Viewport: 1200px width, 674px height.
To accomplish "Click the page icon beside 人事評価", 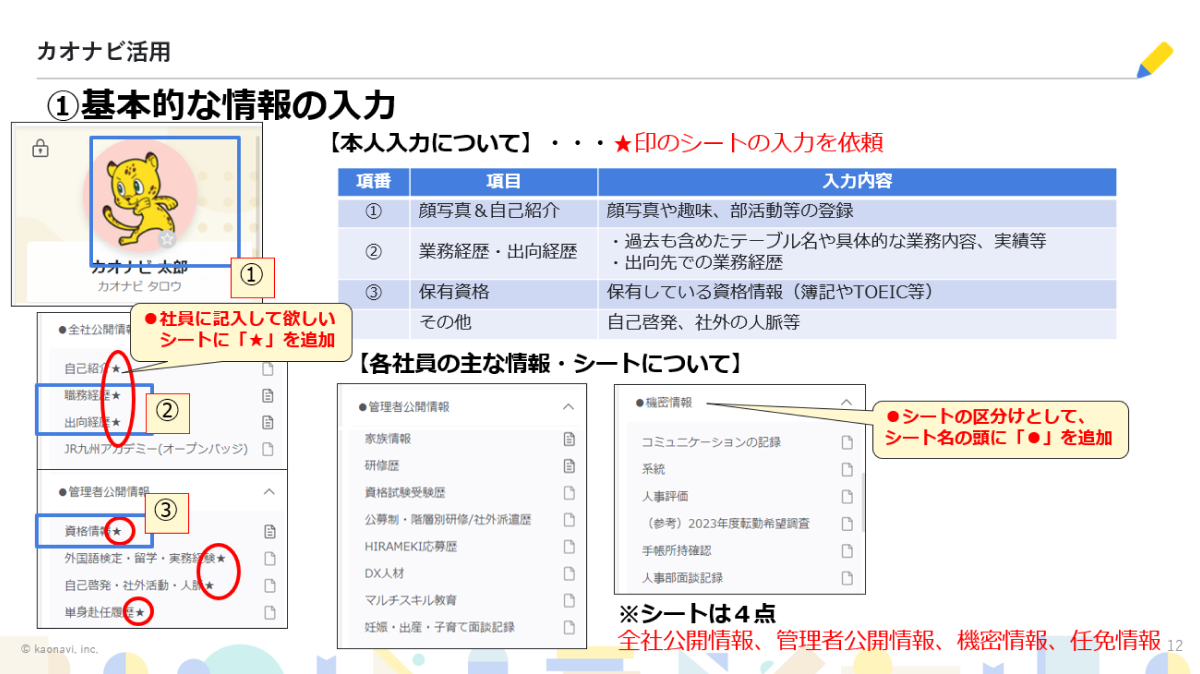I will pos(847,496).
